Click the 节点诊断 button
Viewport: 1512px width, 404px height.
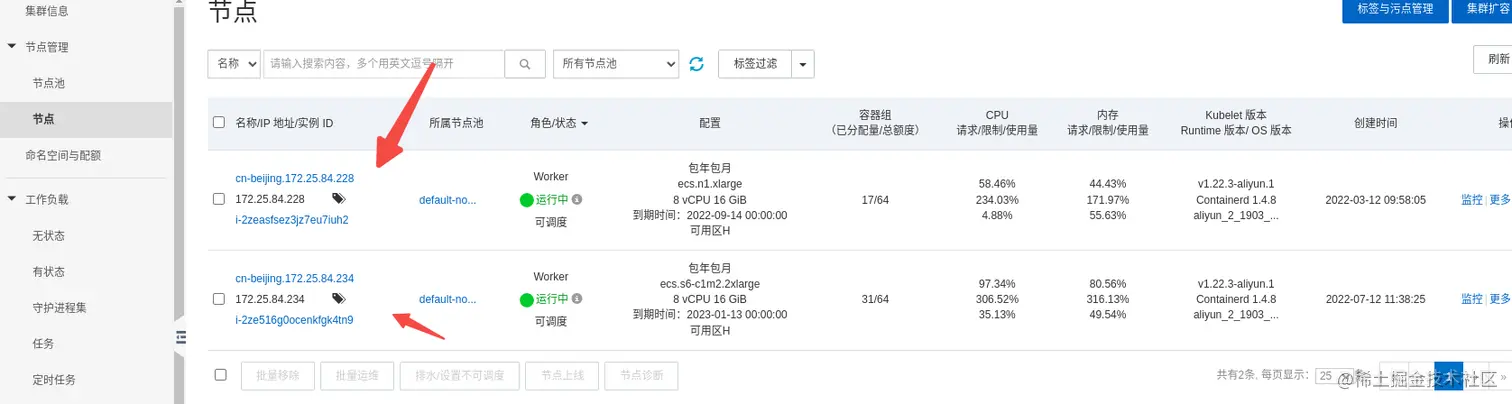click(x=641, y=376)
